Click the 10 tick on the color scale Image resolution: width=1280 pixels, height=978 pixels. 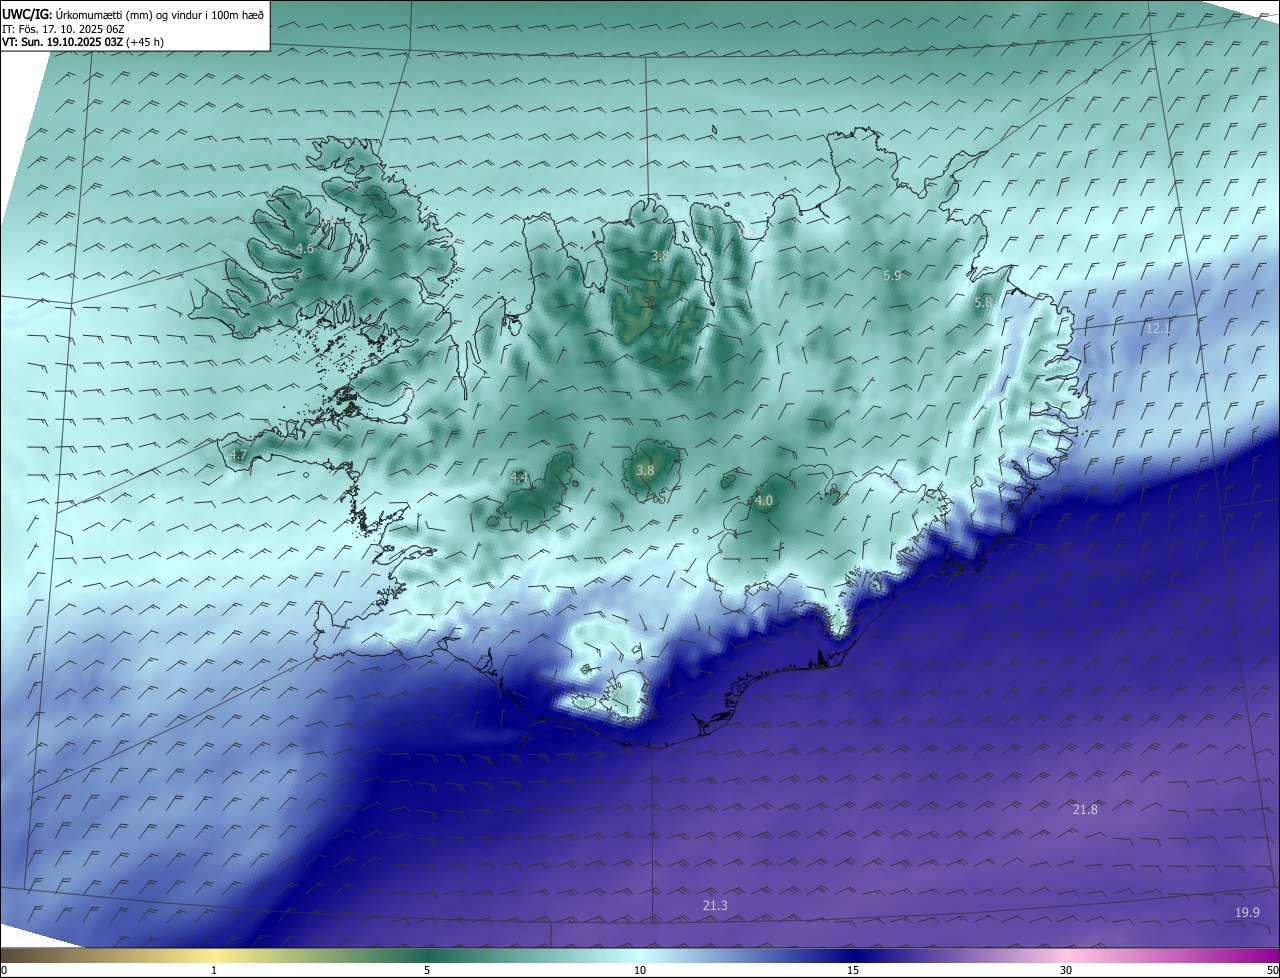point(640,970)
